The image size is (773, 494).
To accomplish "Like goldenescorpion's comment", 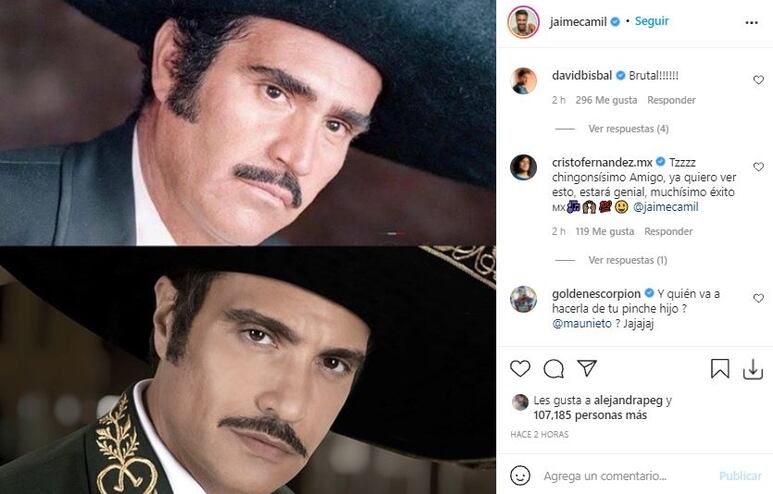I will [x=758, y=298].
